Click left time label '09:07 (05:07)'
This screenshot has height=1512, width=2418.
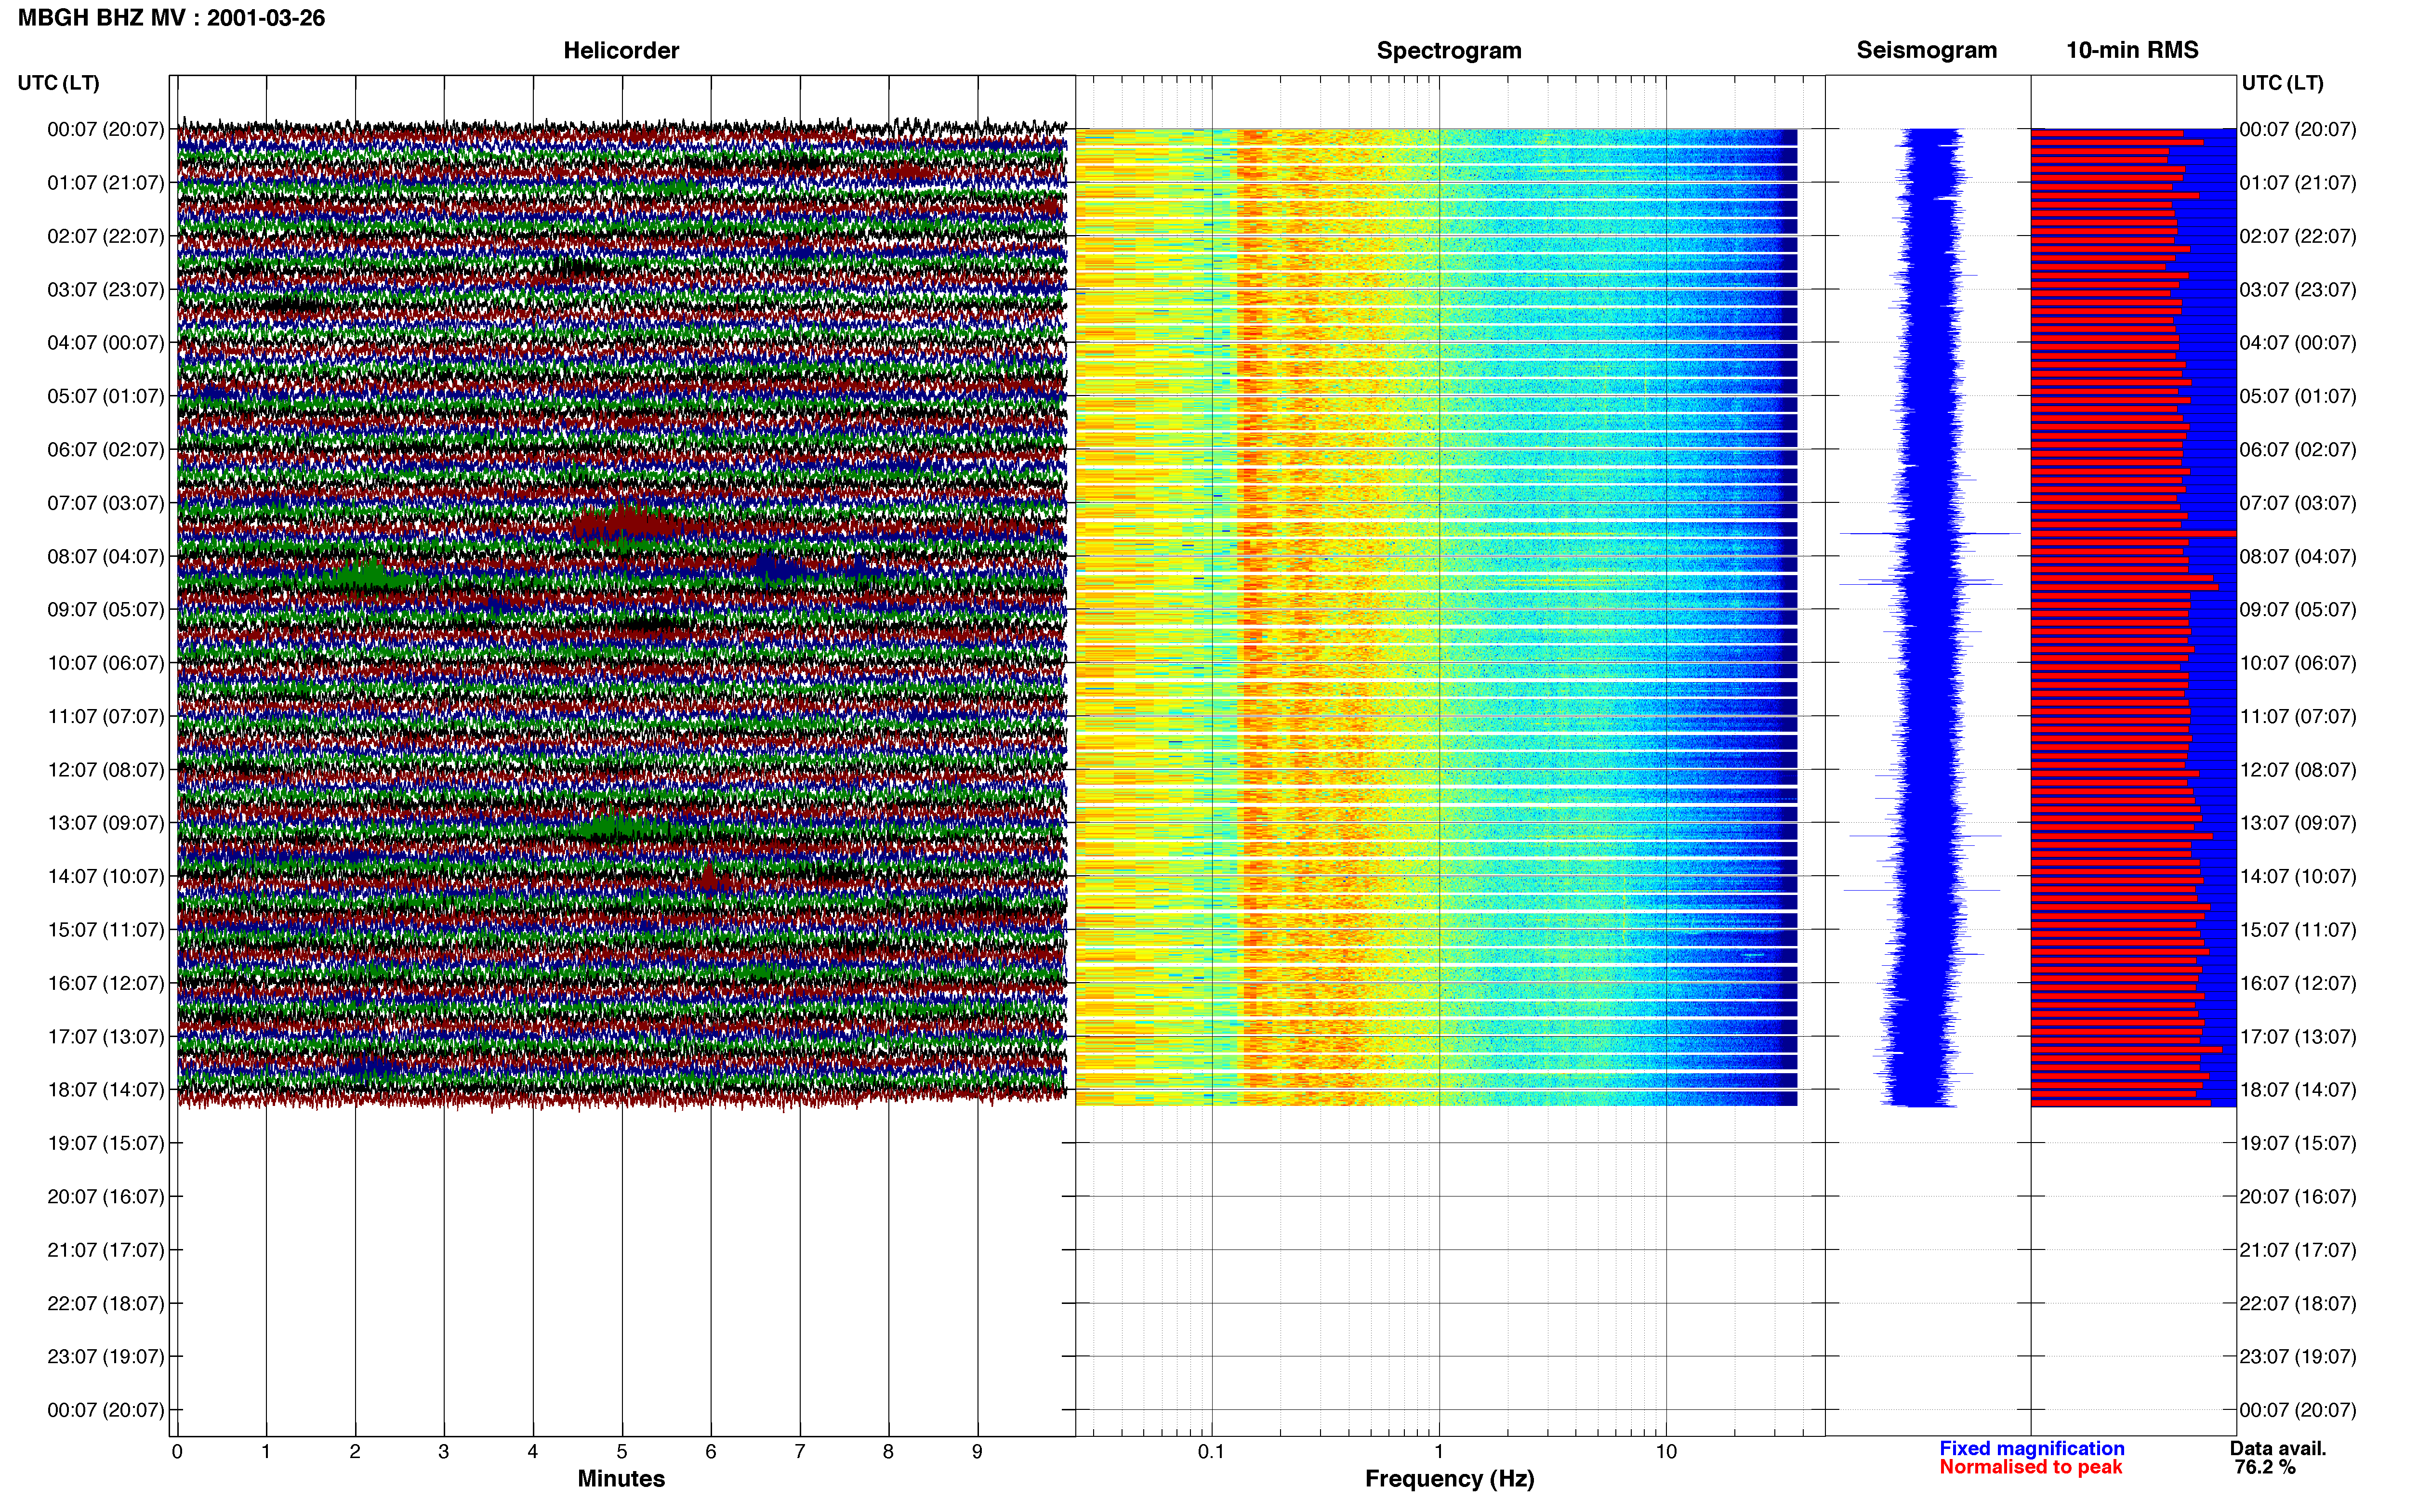[x=106, y=610]
